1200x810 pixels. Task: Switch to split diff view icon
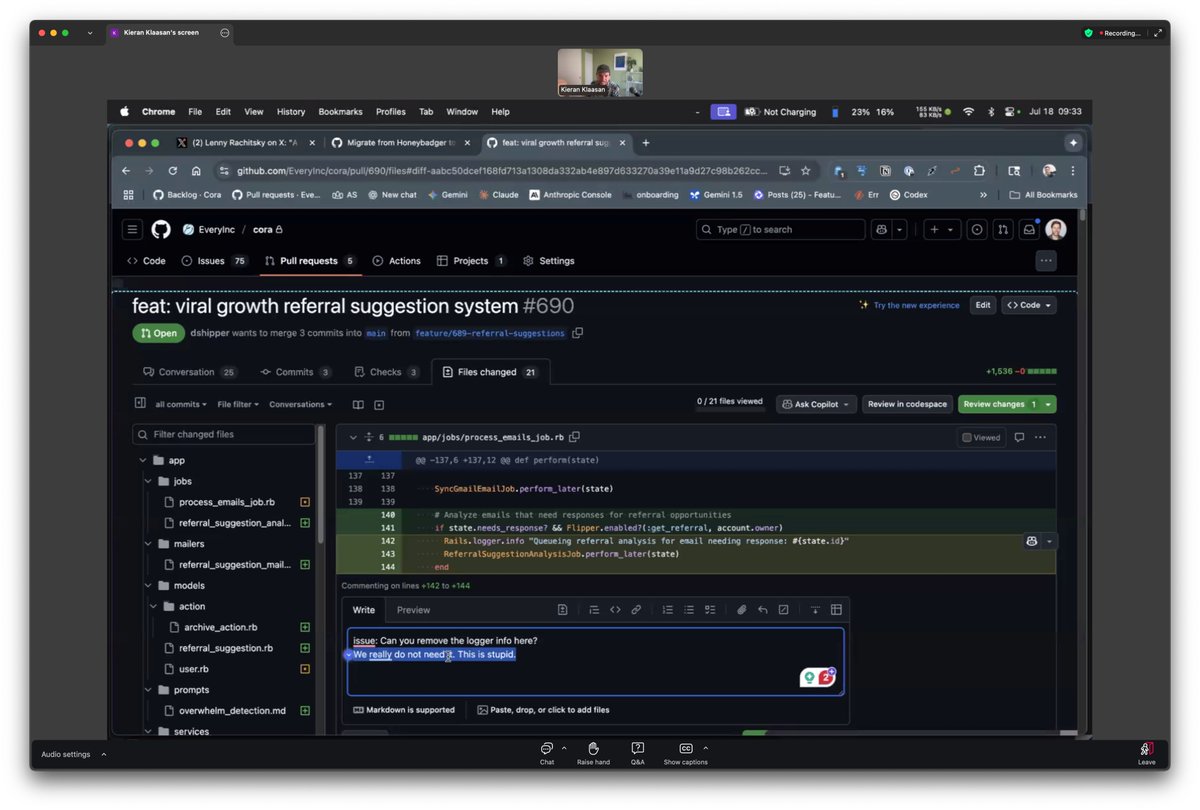pyautogui.click(x=358, y=405)
